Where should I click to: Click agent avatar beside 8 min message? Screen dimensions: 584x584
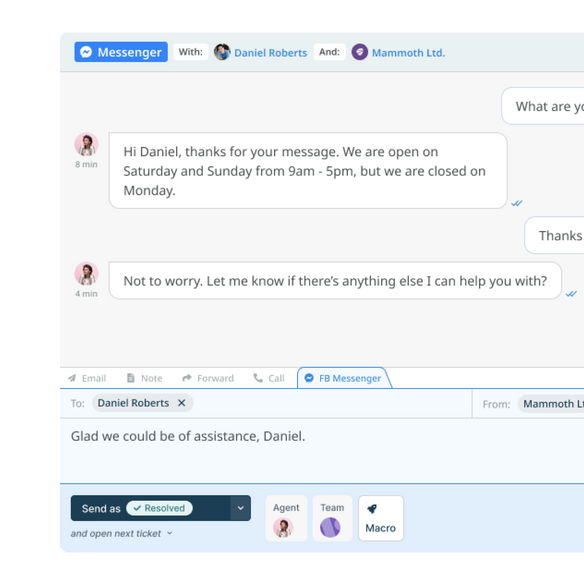86,144
